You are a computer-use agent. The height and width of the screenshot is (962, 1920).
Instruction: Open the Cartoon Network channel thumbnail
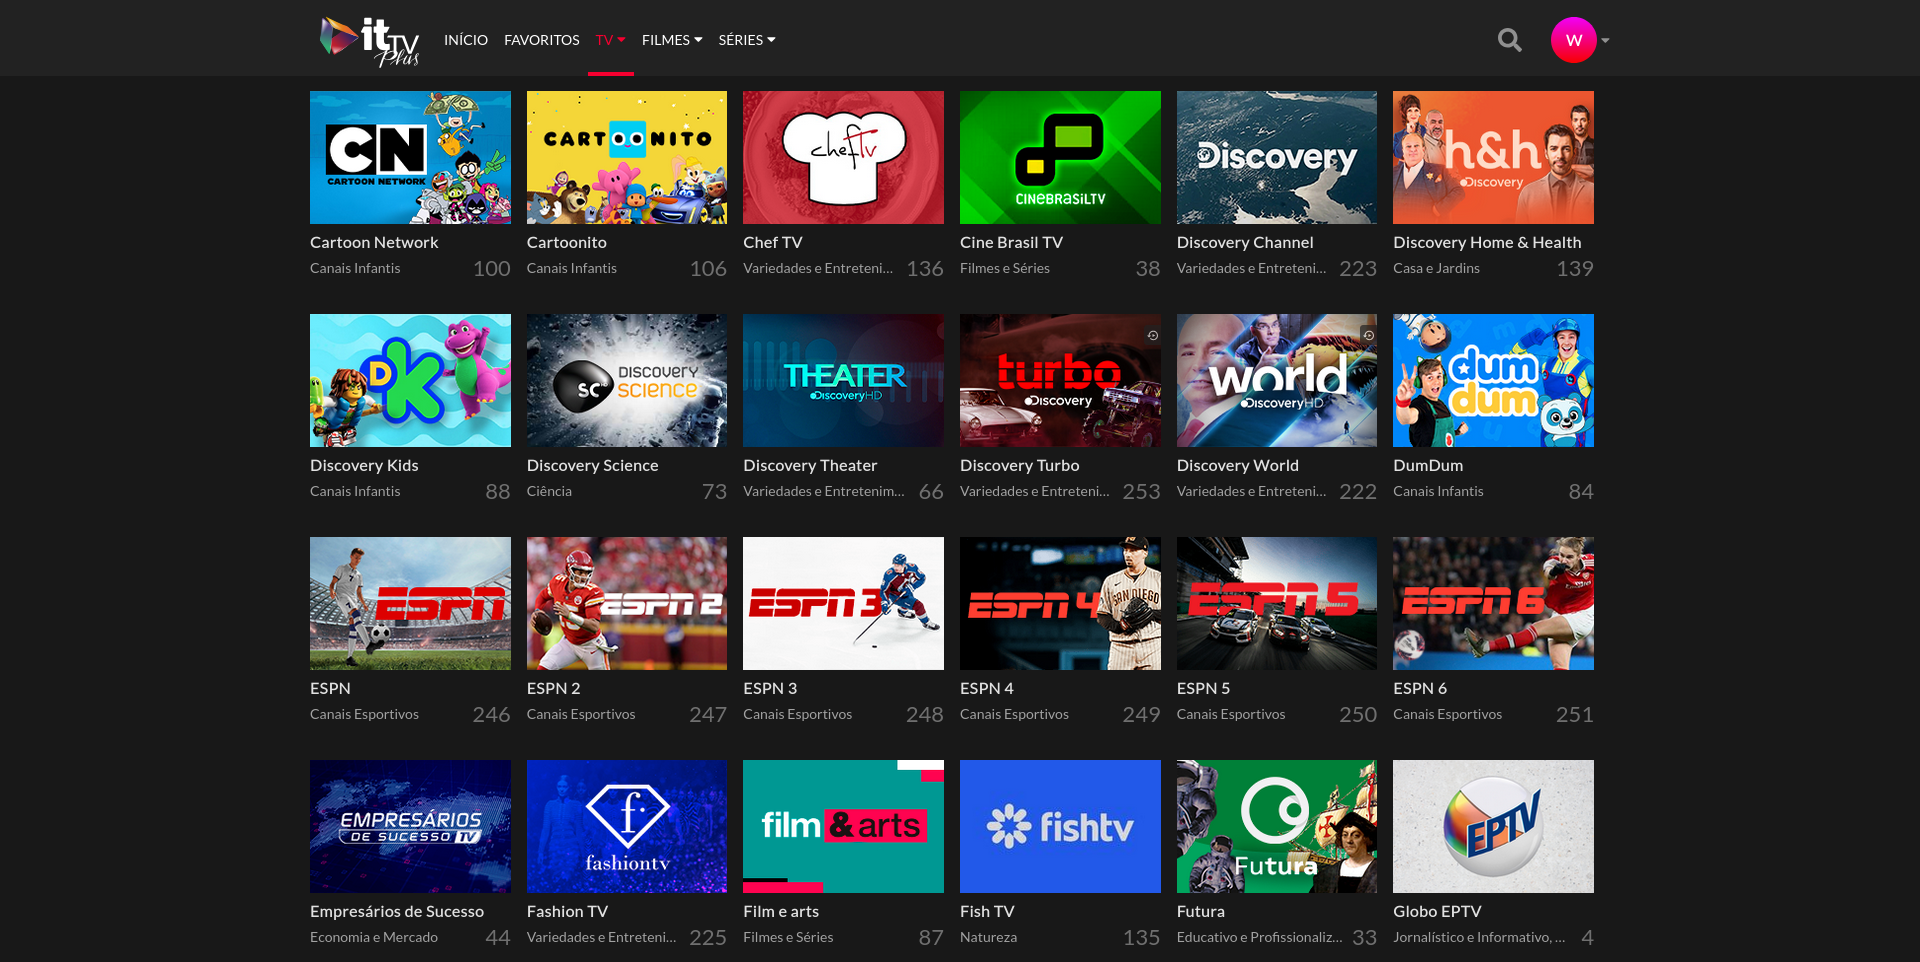point(410,157)
